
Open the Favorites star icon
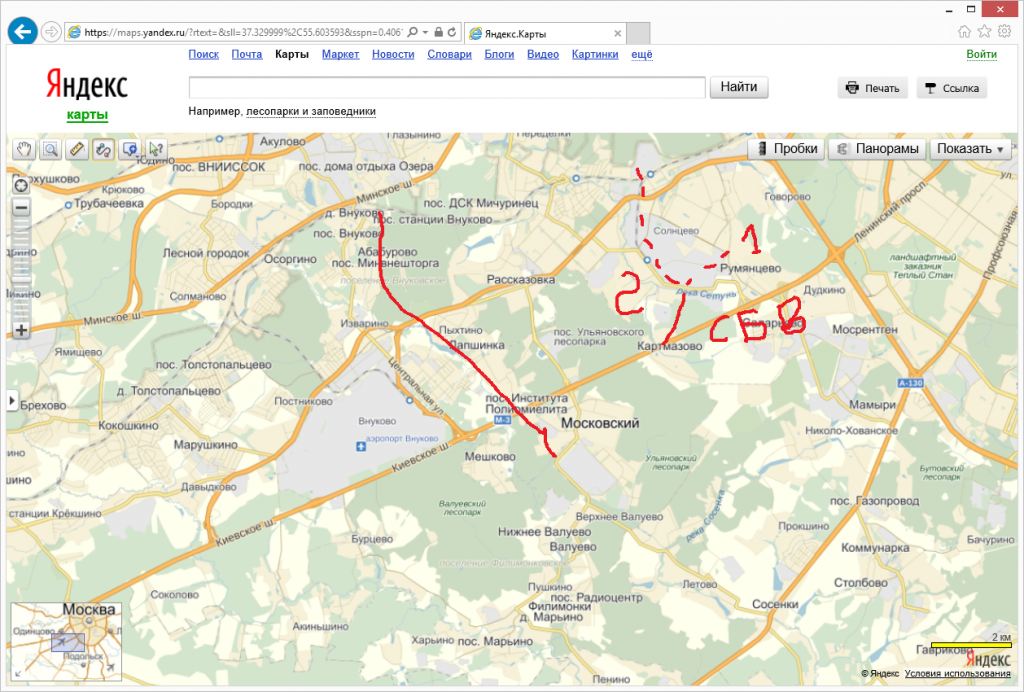(985, 31)
